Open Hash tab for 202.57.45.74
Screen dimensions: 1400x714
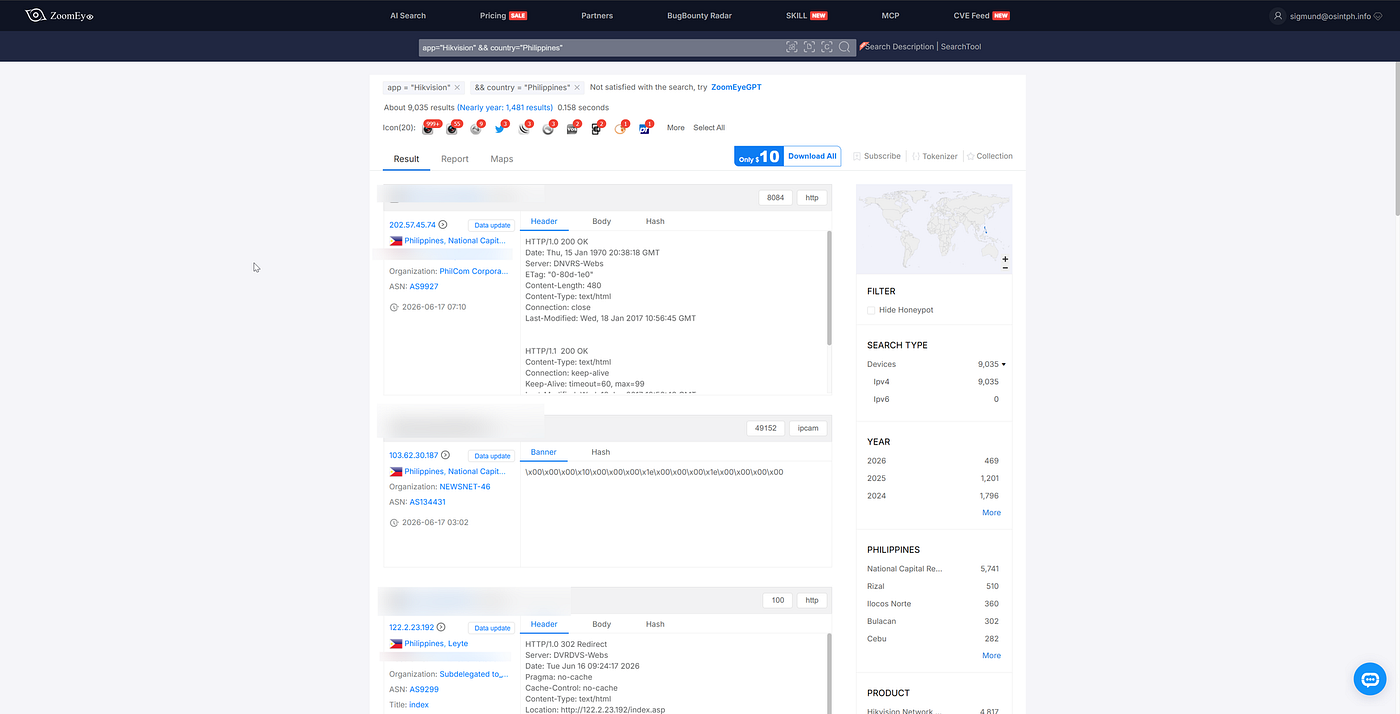pos(655,221)
